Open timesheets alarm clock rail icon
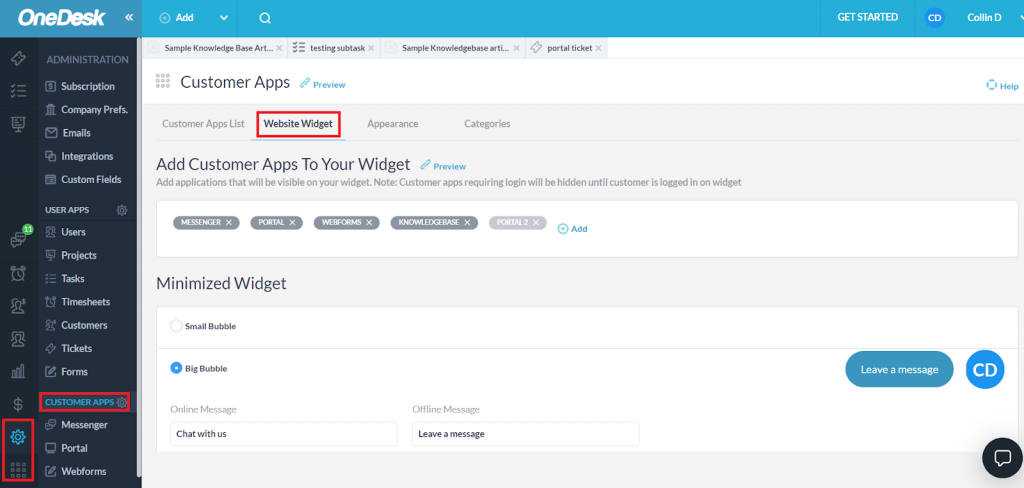The image size is (1024, 488). tap(18, 273)
